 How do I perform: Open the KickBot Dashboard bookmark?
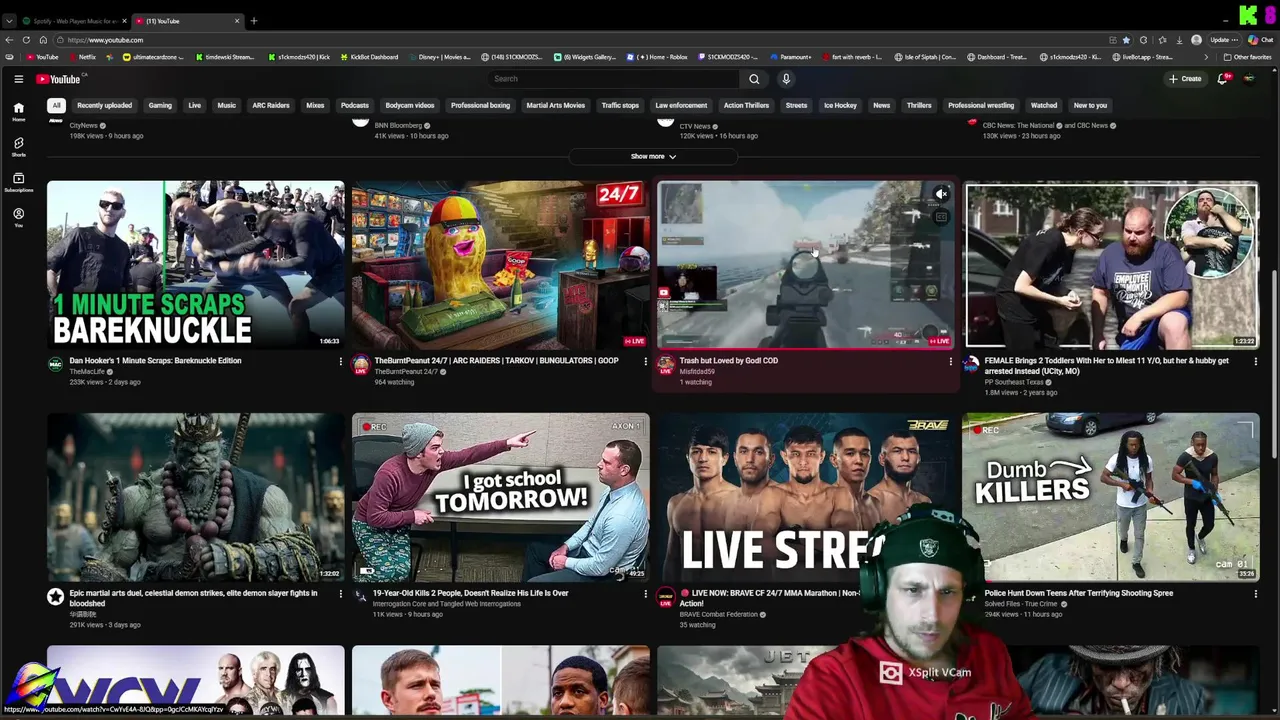pyautogui.click(x=370, y=57)
